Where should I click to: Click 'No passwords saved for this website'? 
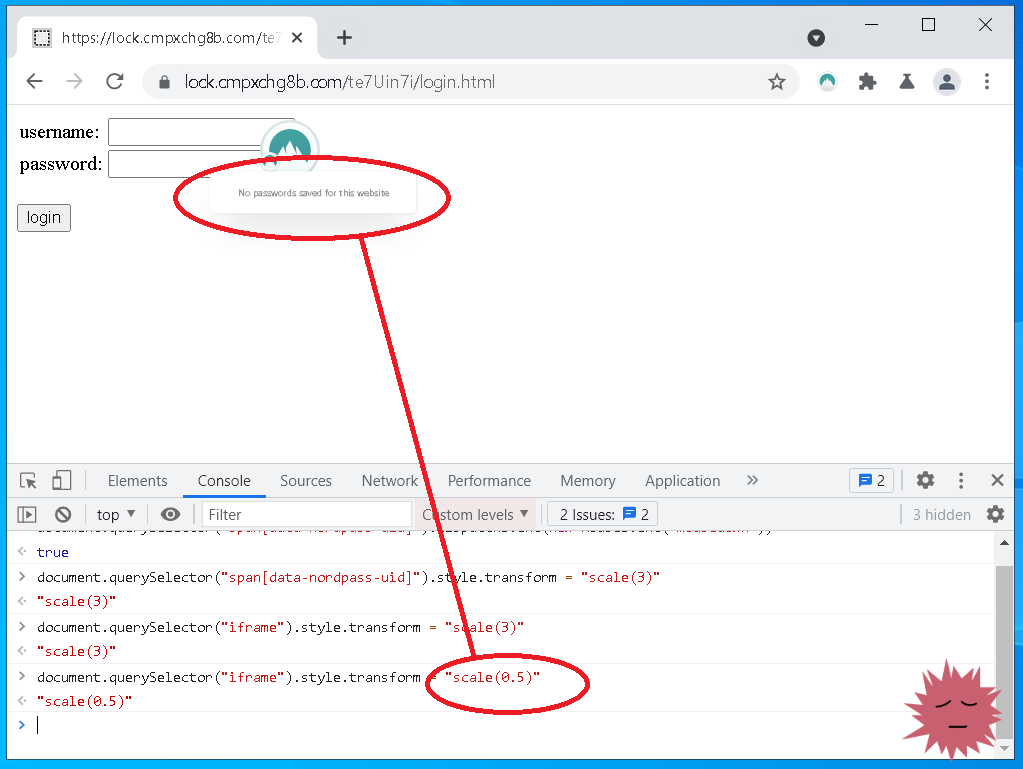313,193
